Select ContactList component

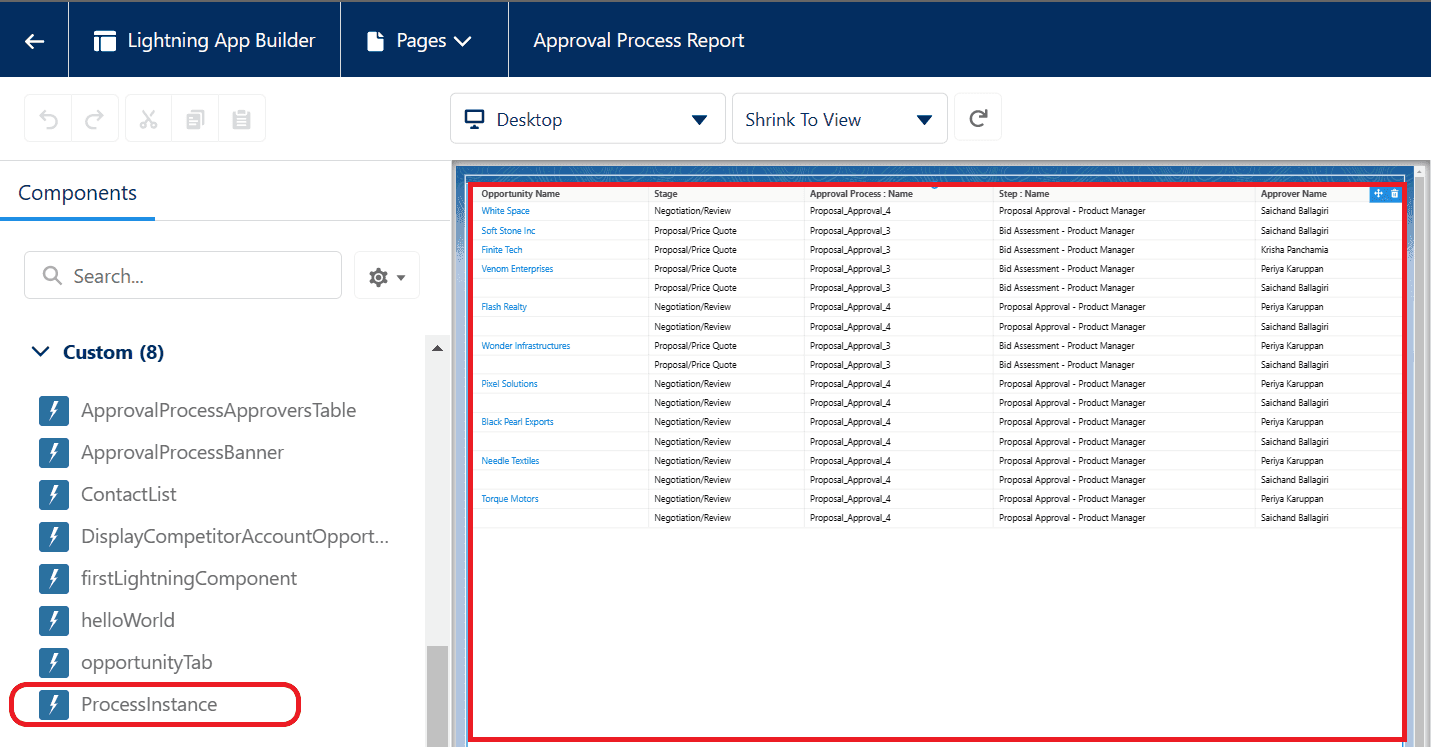pyautogui.click(x=129, y=495)
